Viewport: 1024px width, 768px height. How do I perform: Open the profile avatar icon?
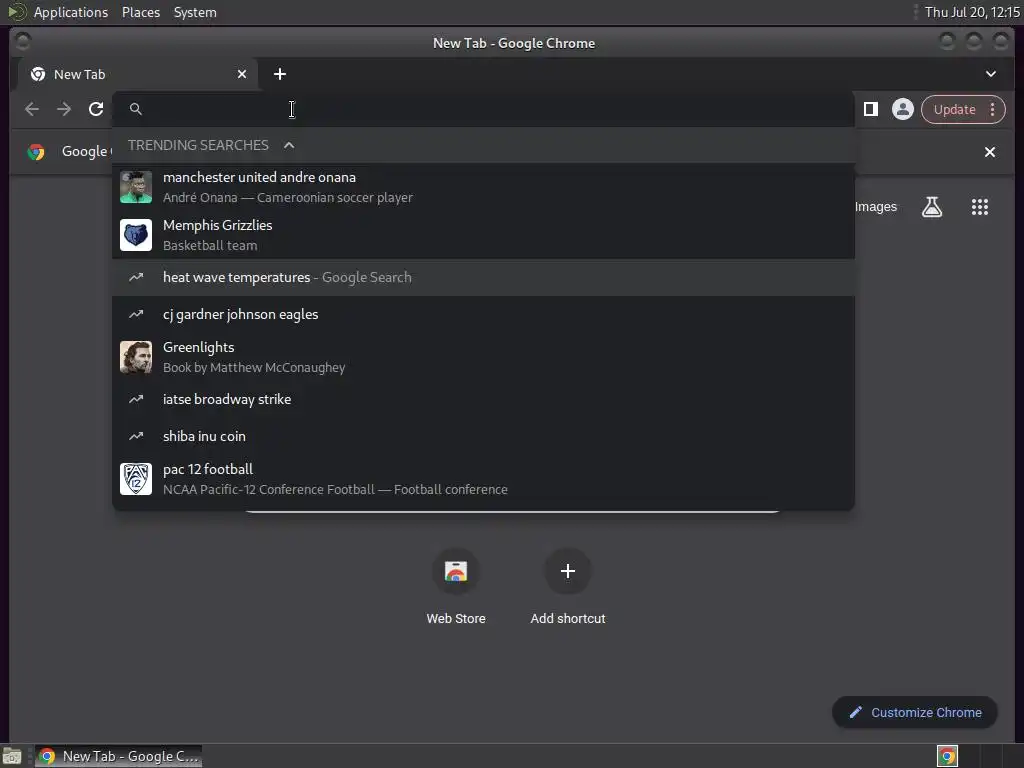(x=903, y=109)
